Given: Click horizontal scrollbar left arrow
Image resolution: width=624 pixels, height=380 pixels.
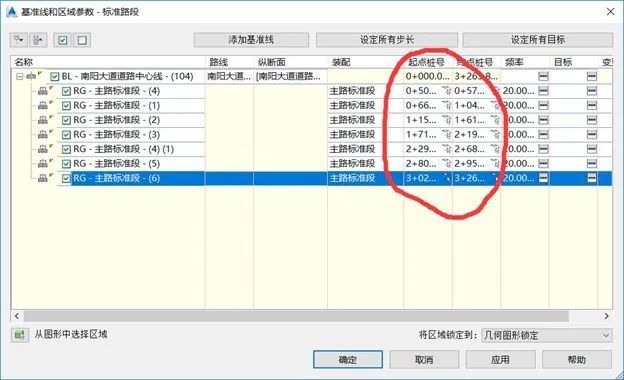Looking at the screenshot, I should (x=17, y=316).
